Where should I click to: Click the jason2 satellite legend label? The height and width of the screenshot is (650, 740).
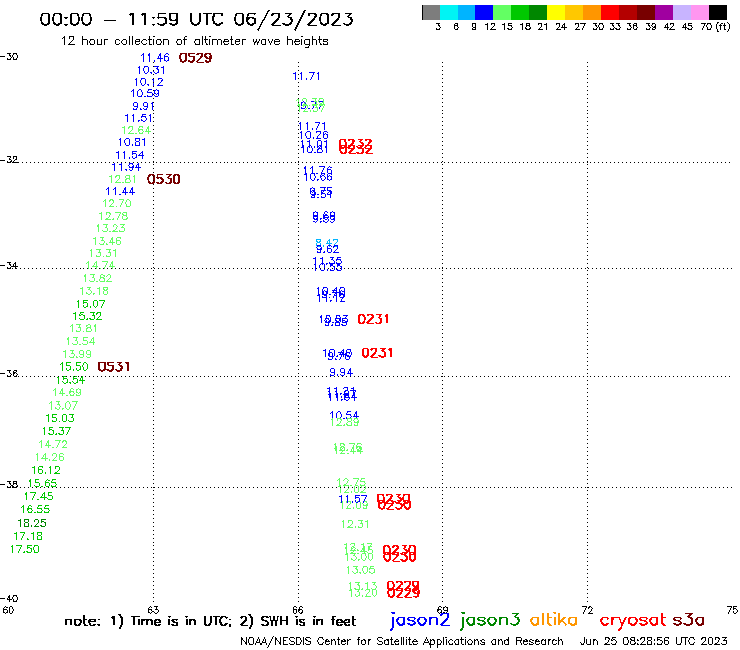(x=420, y=620)
